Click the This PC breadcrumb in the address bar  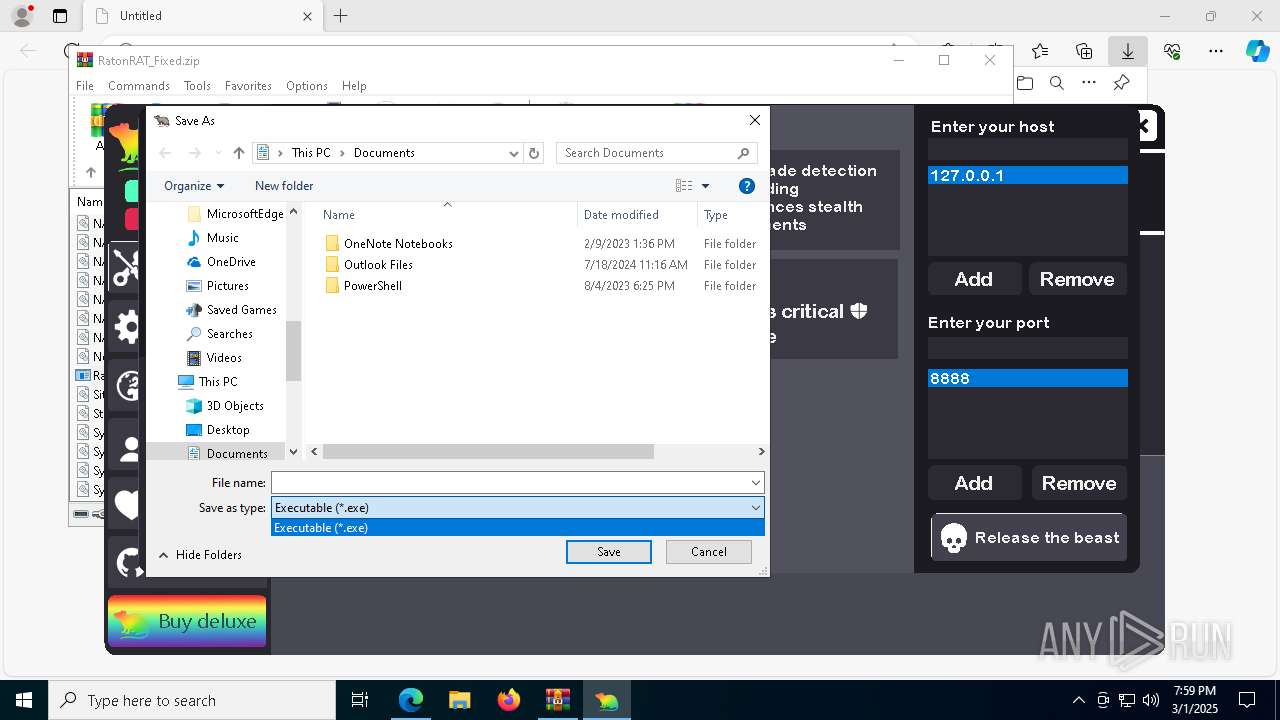click(x=311, y=153)
